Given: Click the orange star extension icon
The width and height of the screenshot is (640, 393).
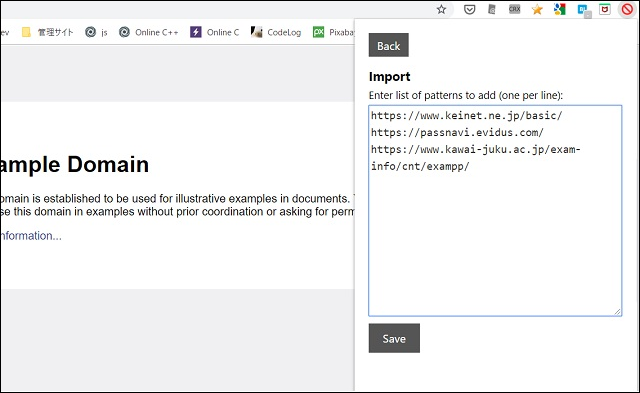Looking at the screenshot, I should 537,9.
